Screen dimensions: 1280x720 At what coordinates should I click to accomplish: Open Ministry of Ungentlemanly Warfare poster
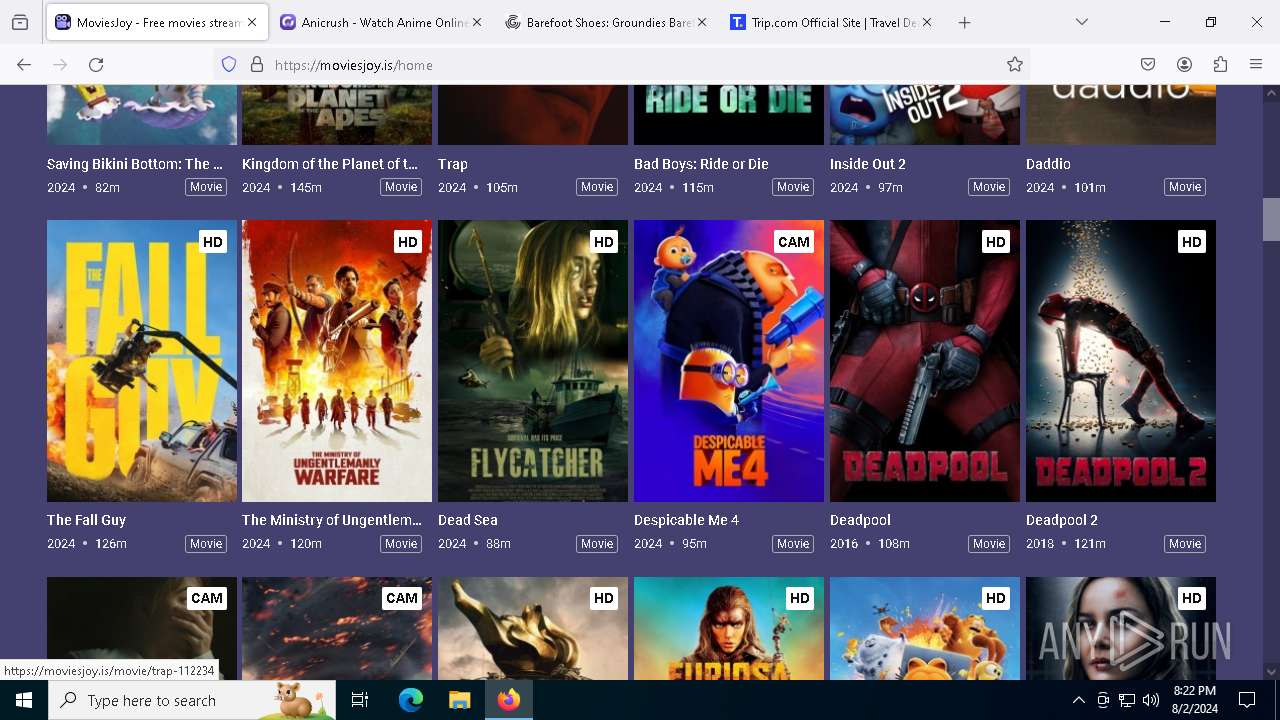click(337, 361)
